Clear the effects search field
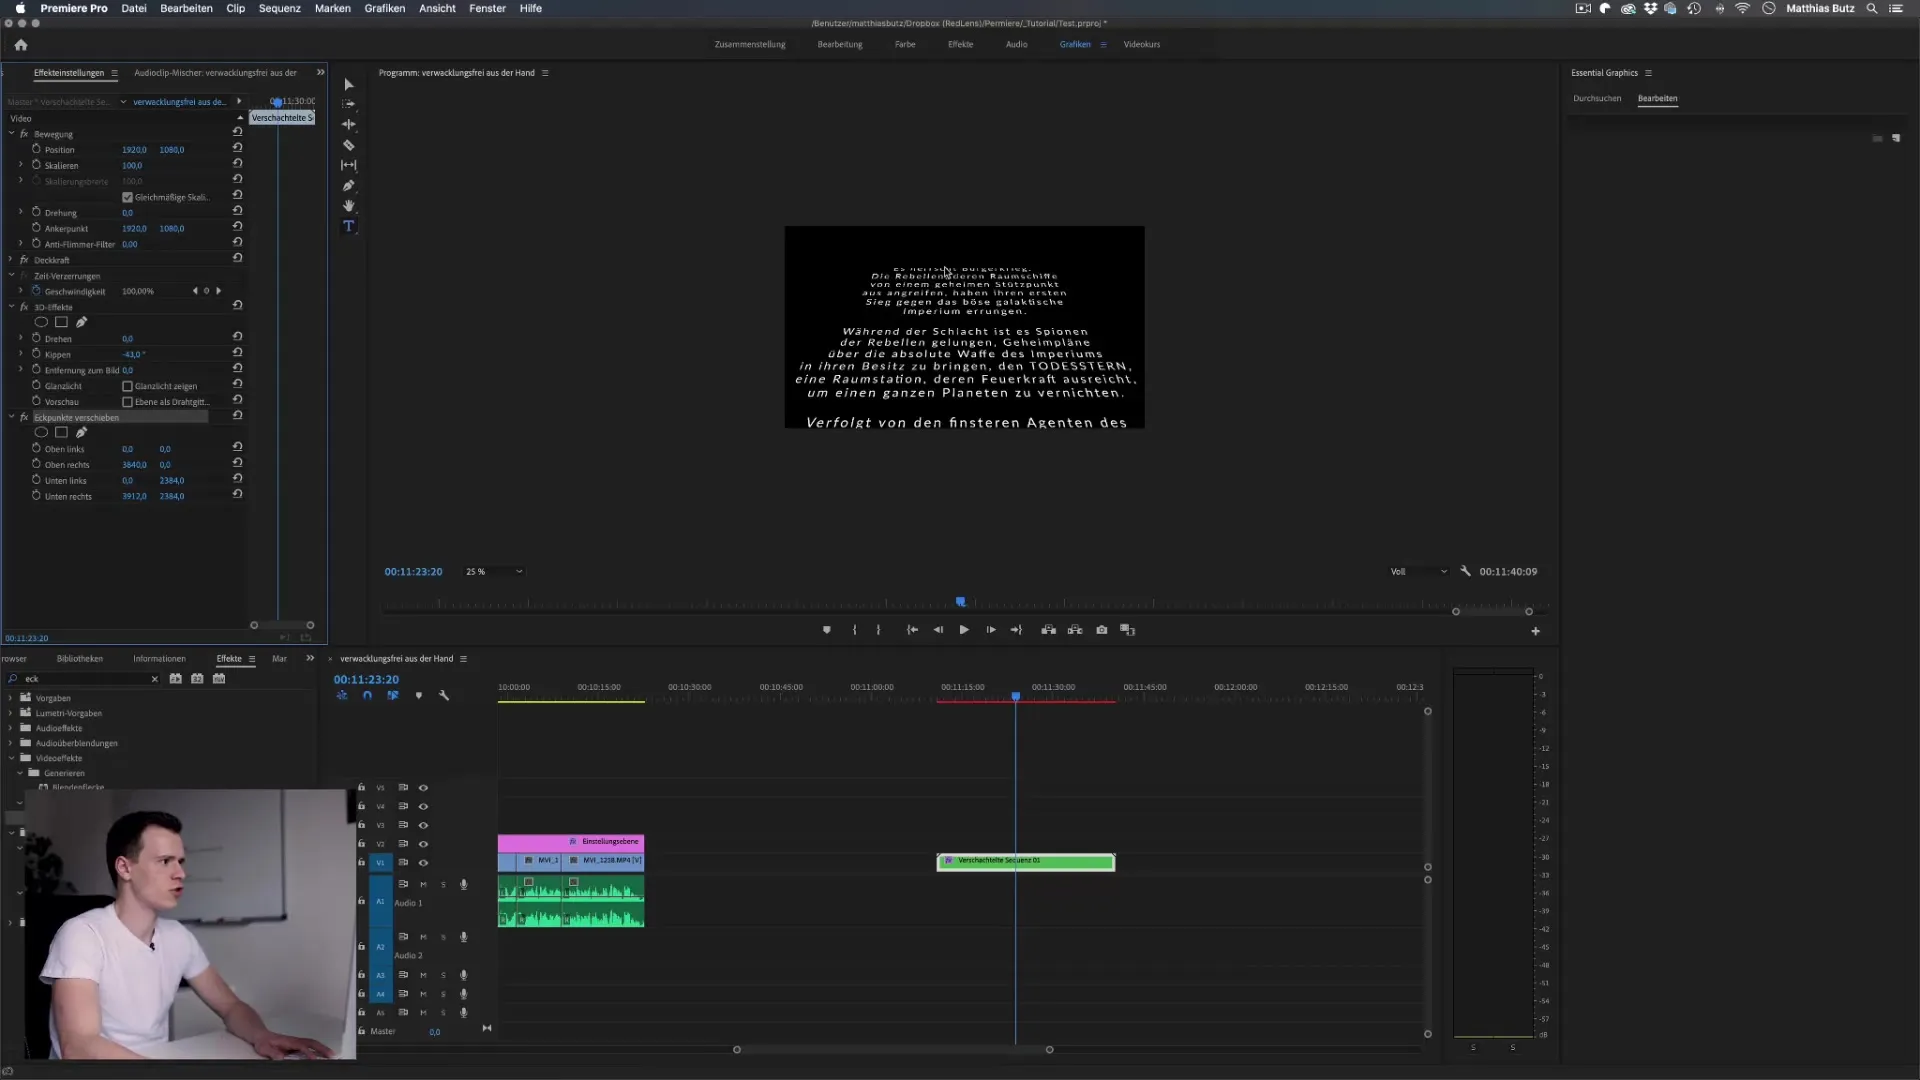Screen dimensions: 1920x1080 coord(155,679)
